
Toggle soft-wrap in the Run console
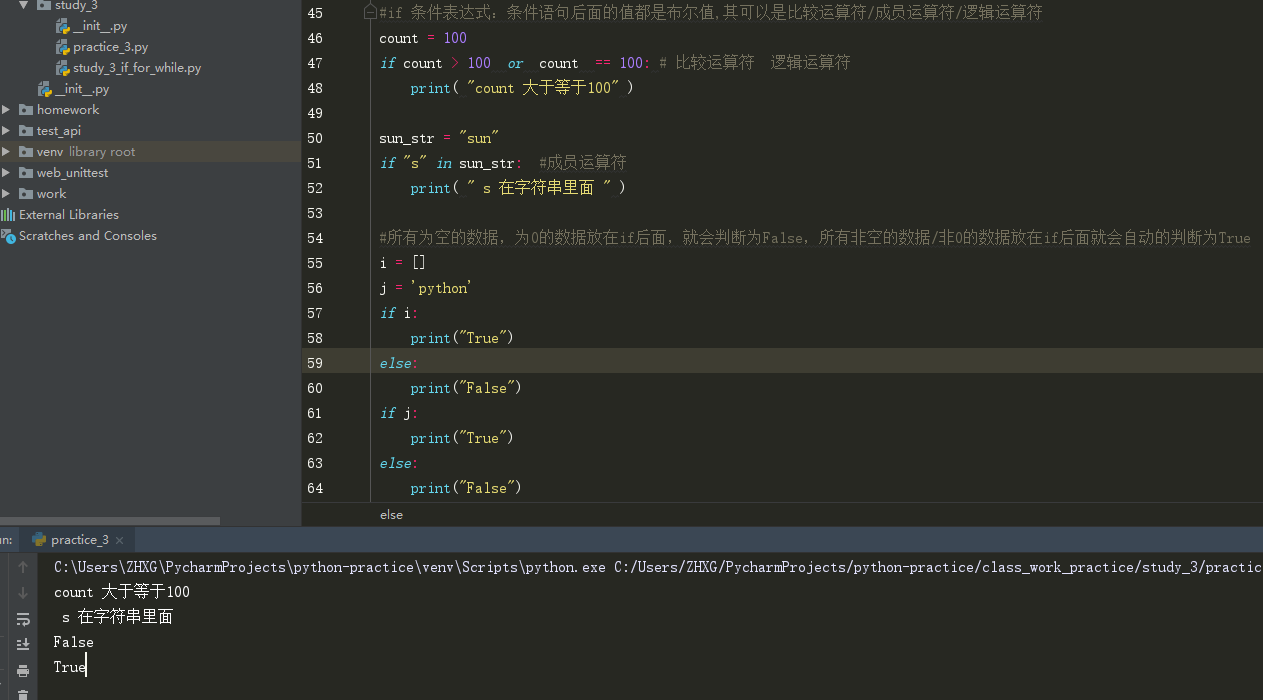pos(22,619)
